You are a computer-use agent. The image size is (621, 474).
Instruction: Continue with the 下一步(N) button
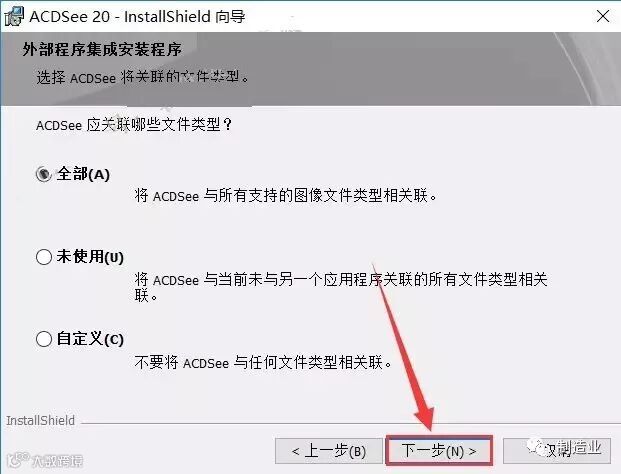click(439, 451)
